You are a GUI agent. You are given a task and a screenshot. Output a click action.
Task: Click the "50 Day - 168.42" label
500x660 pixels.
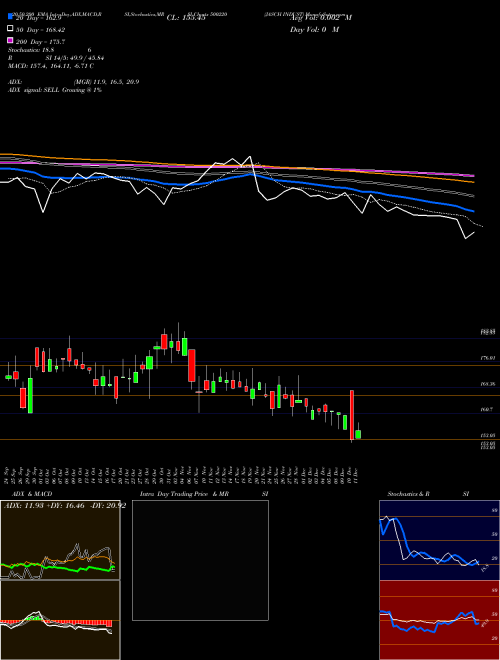pyautogui.click(x=41, y=30)
